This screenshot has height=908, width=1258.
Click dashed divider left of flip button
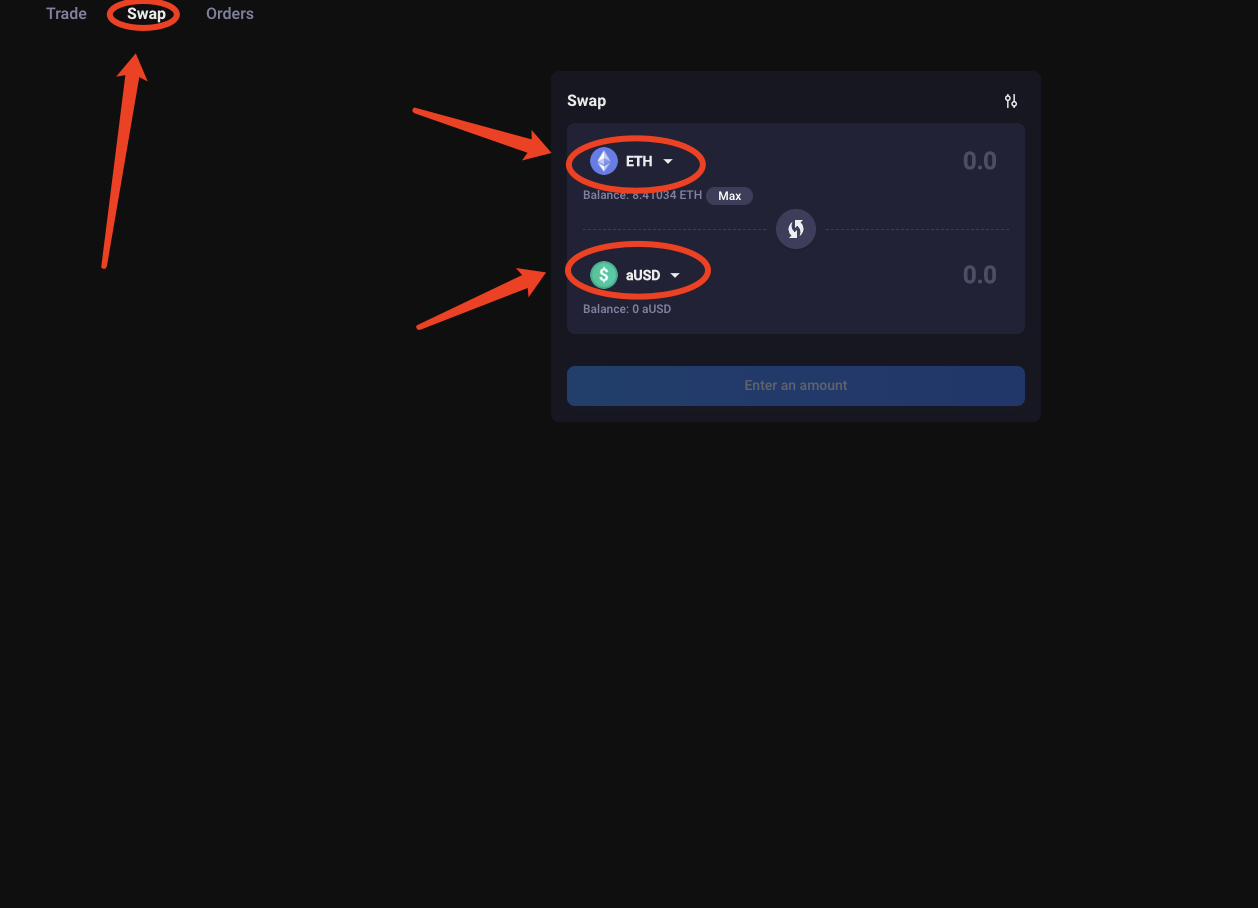(675, 229)
